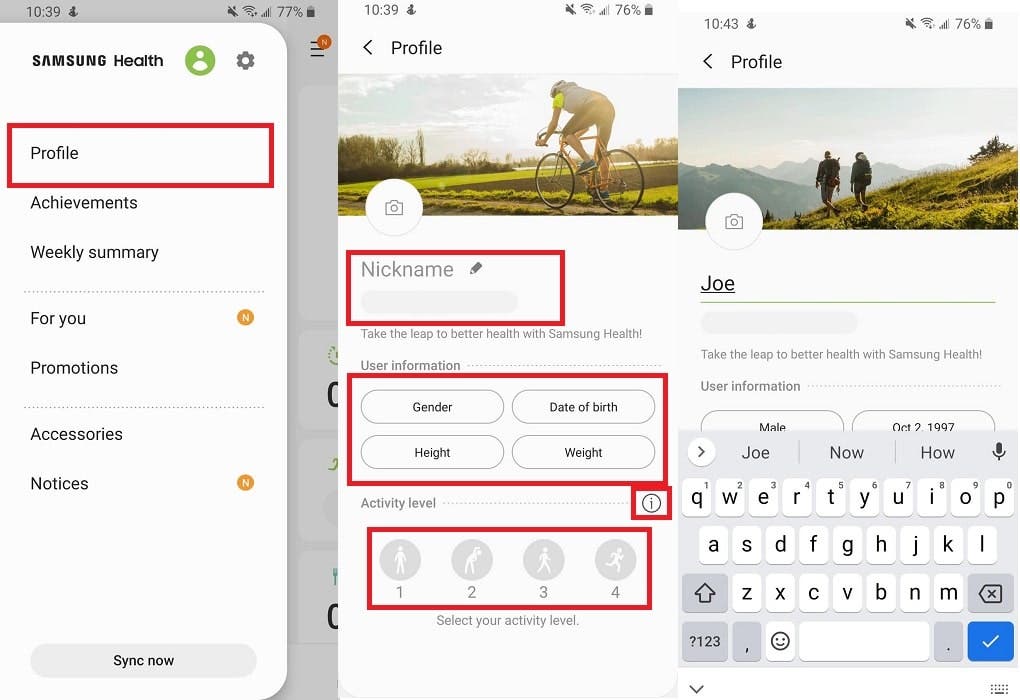The height and width of the screenshot is (700, 1020).
Task: Edit Nickname using the pencil icon
Action: pos(476,268)
